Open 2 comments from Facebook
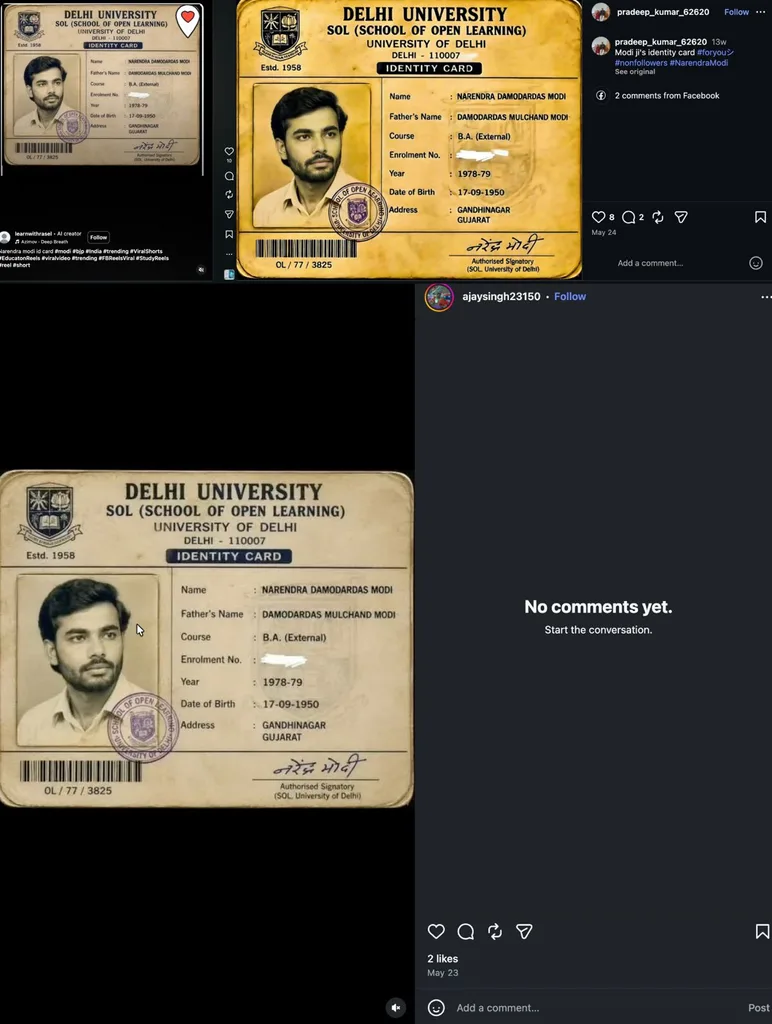 pos(667,95)
